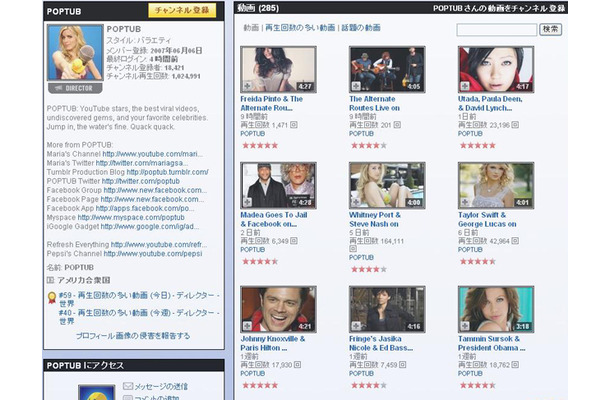This screenshot has height=400, width=610.
Task: Add the Fringe's Jasika Nicole video to the queue with its plus icon
Action: (x=356, y=326)
